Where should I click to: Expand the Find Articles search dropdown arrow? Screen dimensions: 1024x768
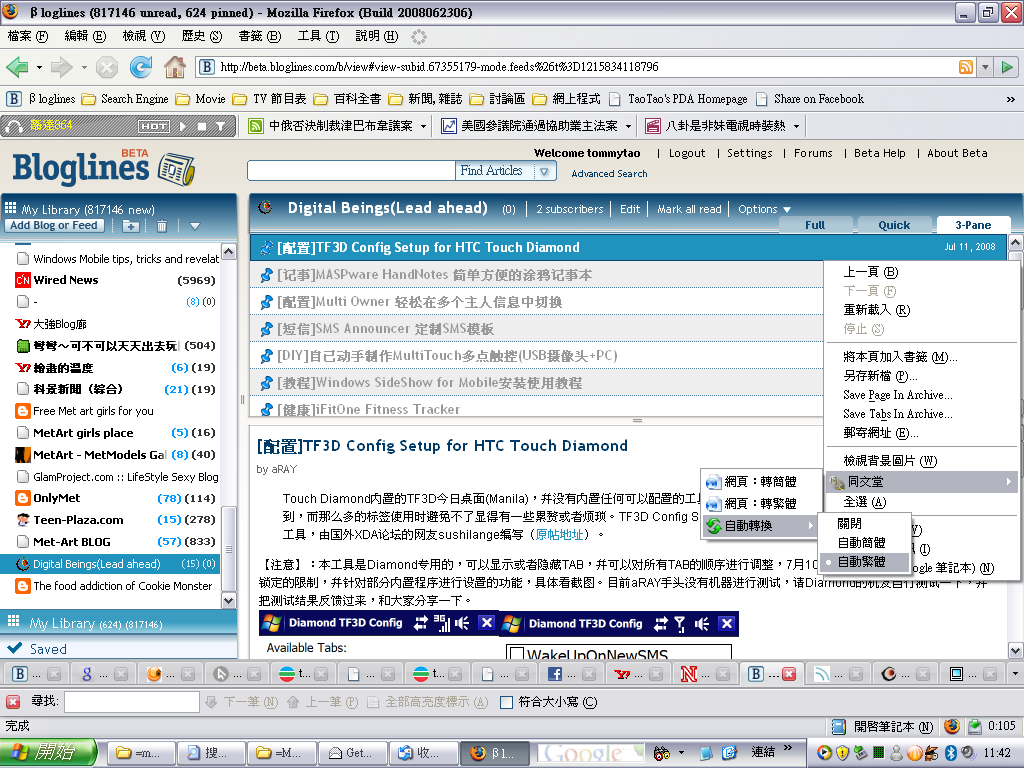tap(545, 171)
